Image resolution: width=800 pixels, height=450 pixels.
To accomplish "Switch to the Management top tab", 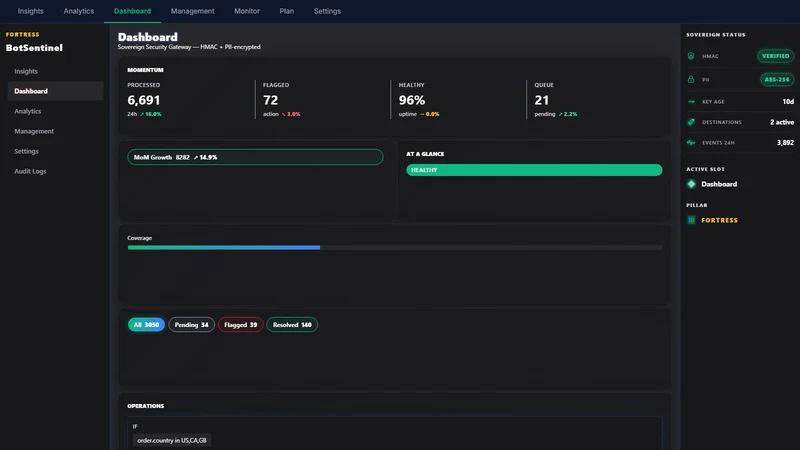I will [x=192, y=11].
